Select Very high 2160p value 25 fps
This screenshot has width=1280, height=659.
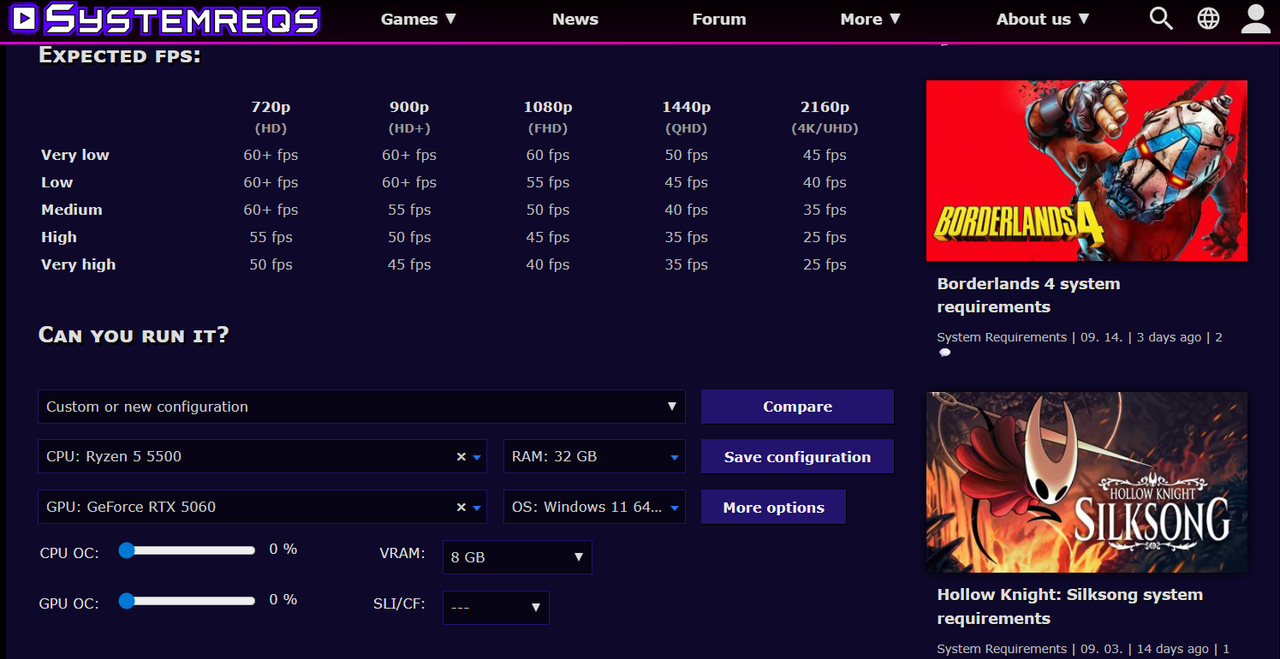click(825, 265)
